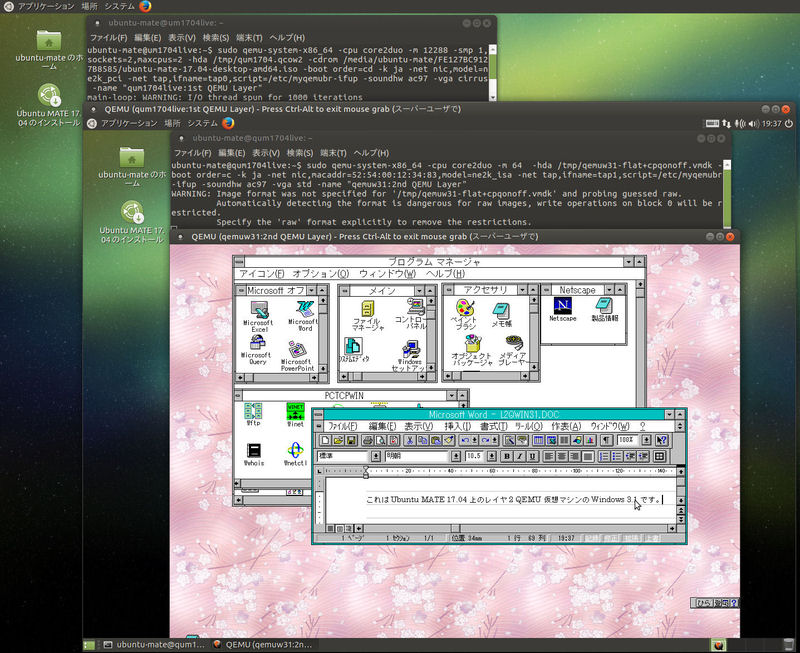Screen dimensions: 800x653
Task: Click the Columns icon in Word toolbar
Action: tap(564, 440)
